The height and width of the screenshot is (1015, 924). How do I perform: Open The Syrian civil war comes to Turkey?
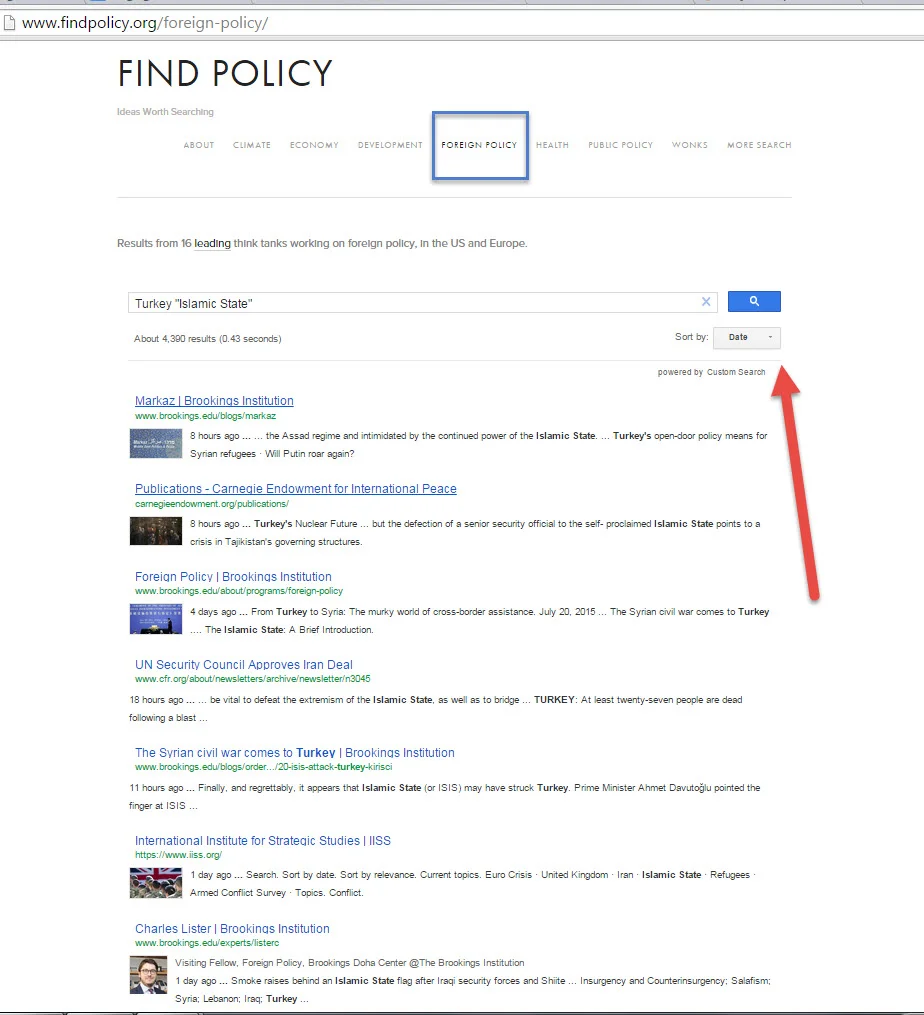pos(295,753)
